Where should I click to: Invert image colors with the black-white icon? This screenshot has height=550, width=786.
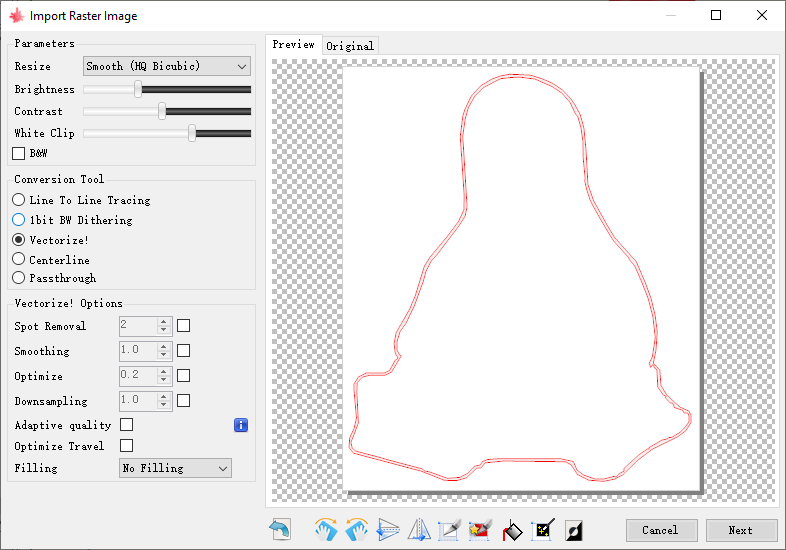pos(574,530)
